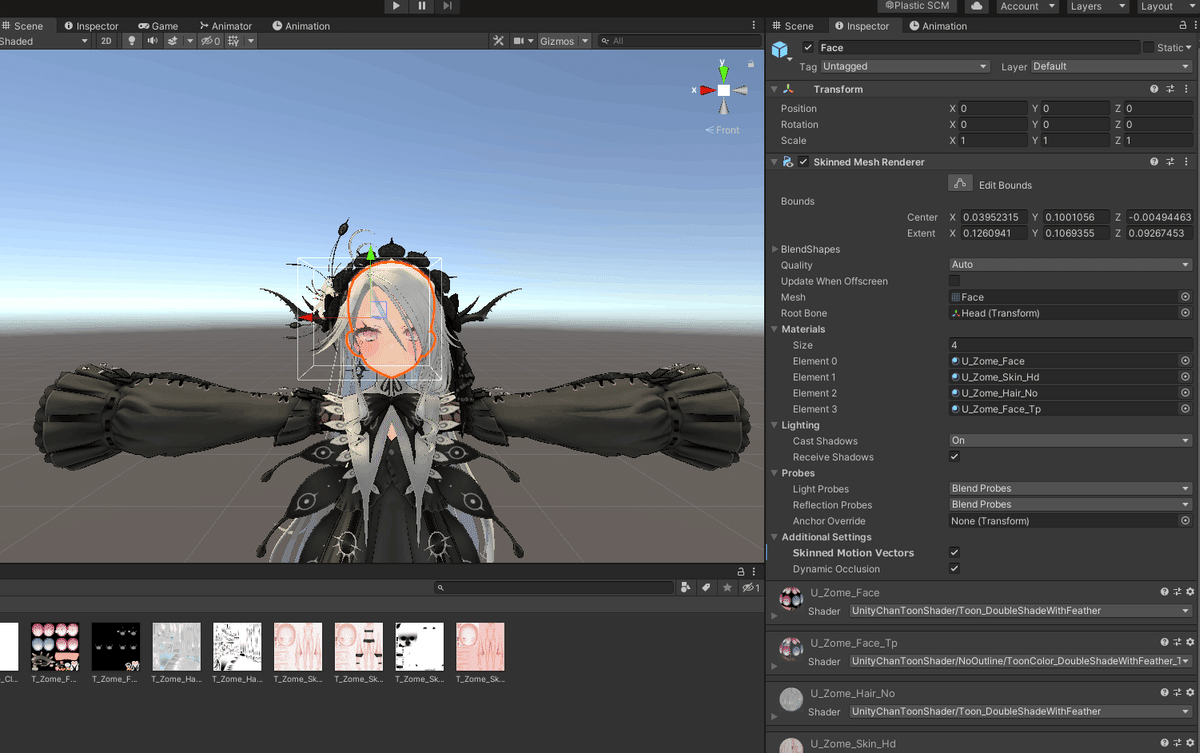1200x753 pixels.
Task: Open Skinned Mesh Renderer help icon
Action: click(1155, 162)
